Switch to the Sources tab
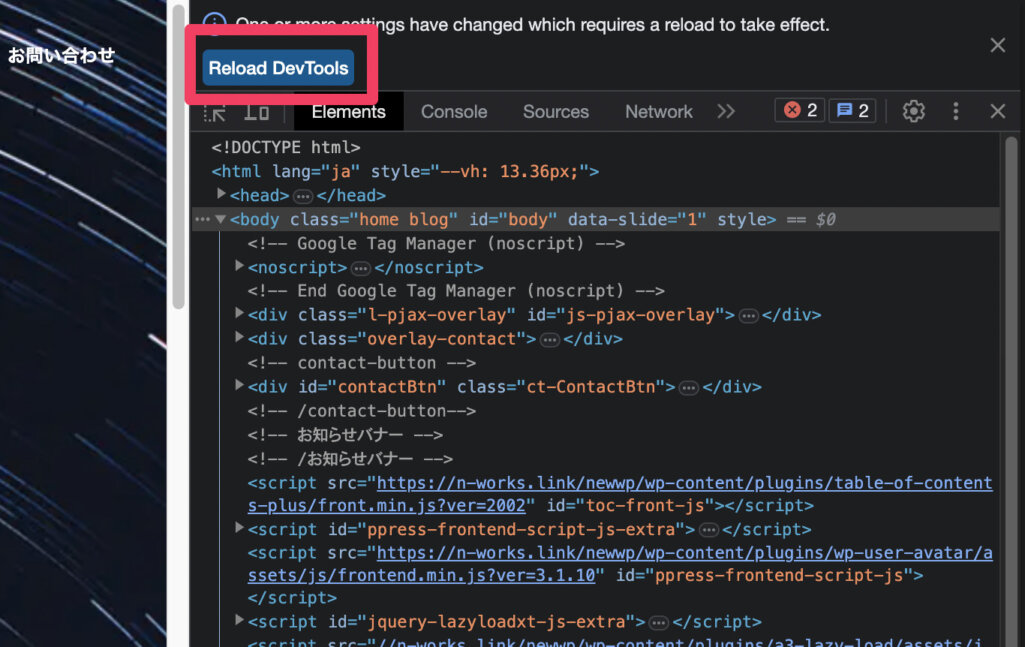 [555, 112]
